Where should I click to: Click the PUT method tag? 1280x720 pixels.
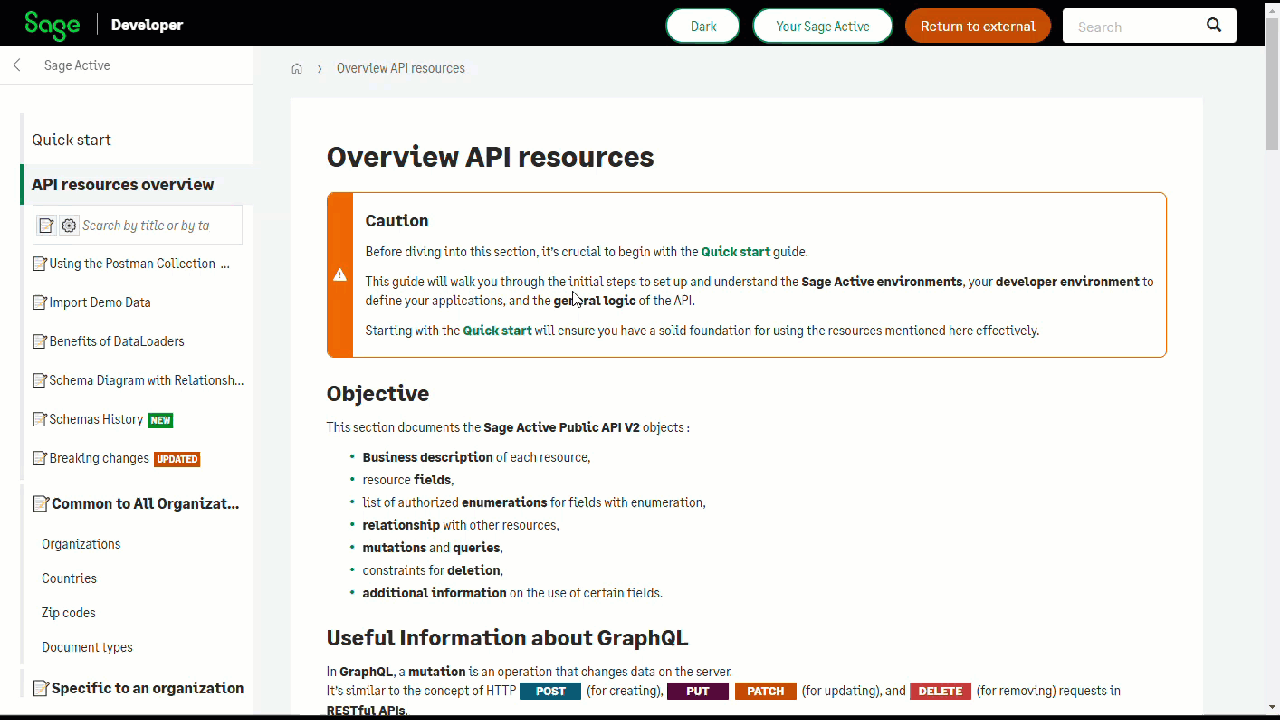698,691
